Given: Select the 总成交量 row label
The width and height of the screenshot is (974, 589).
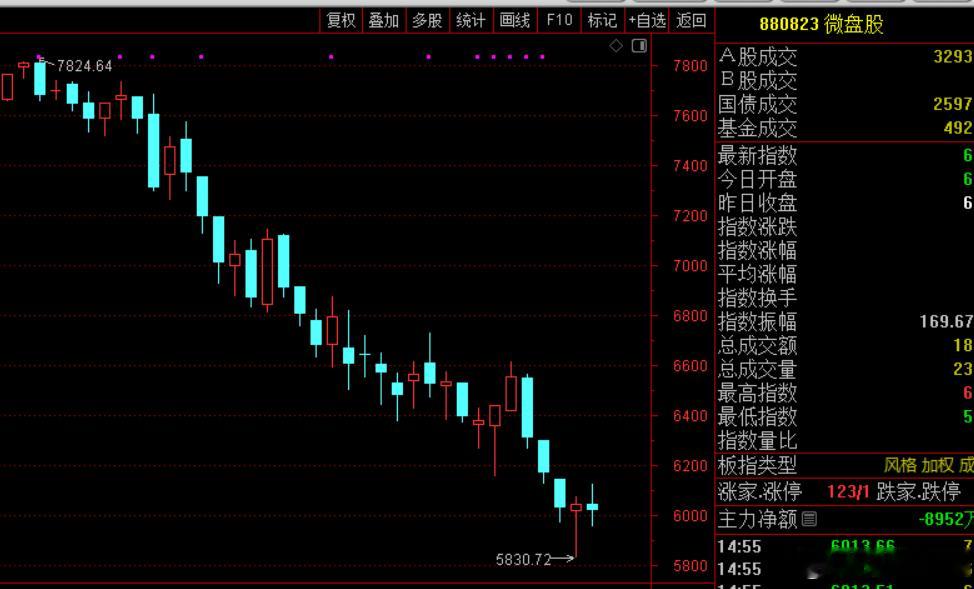Looking at the screenshot, I should coord(757,369).
